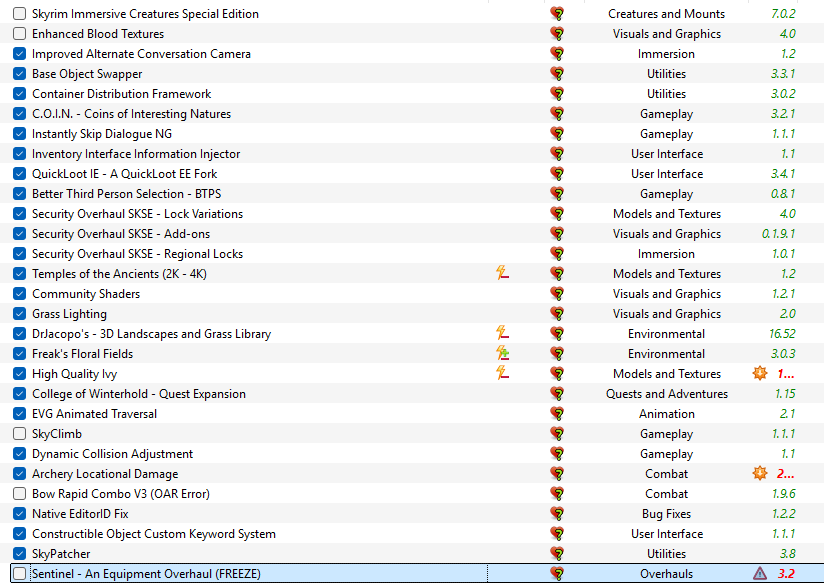
Task: Click the overwrite conflict icon for Freak's Floral Fields
Action: pyautogui.click(x=502, y=353)
